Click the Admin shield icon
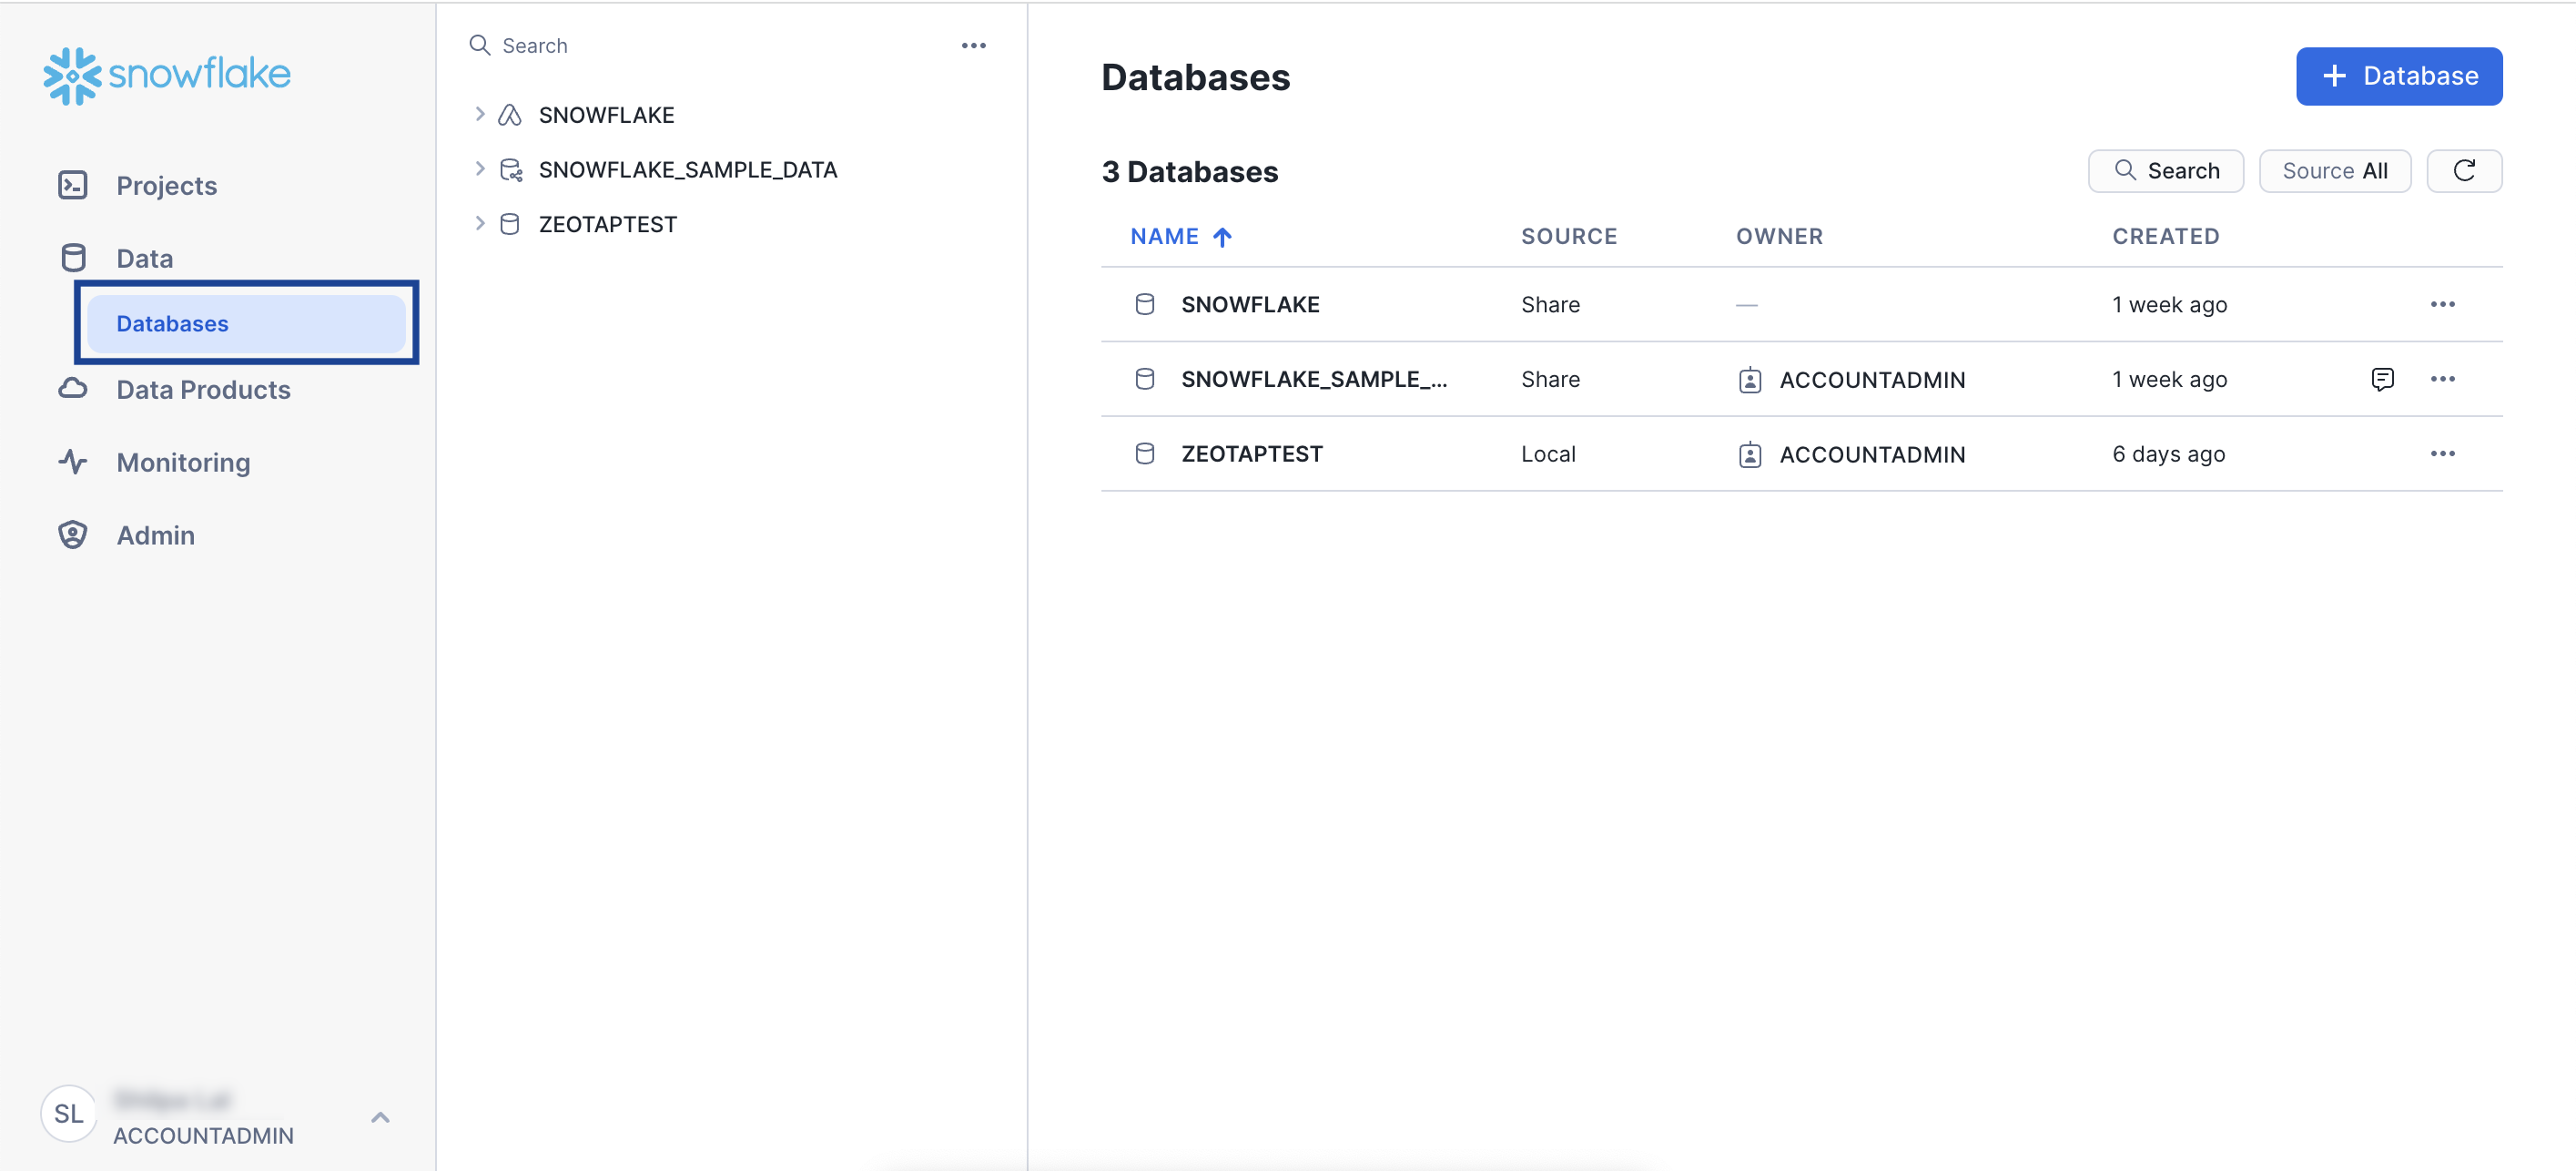2576x1171 pixels. 73,535
